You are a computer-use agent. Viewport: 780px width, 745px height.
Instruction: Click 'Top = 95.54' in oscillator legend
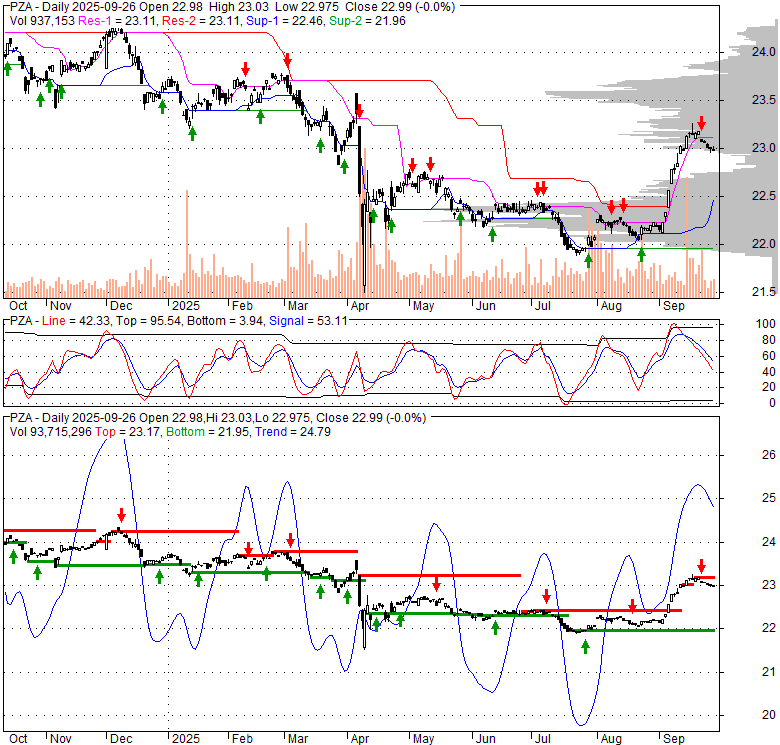[148, 321]
